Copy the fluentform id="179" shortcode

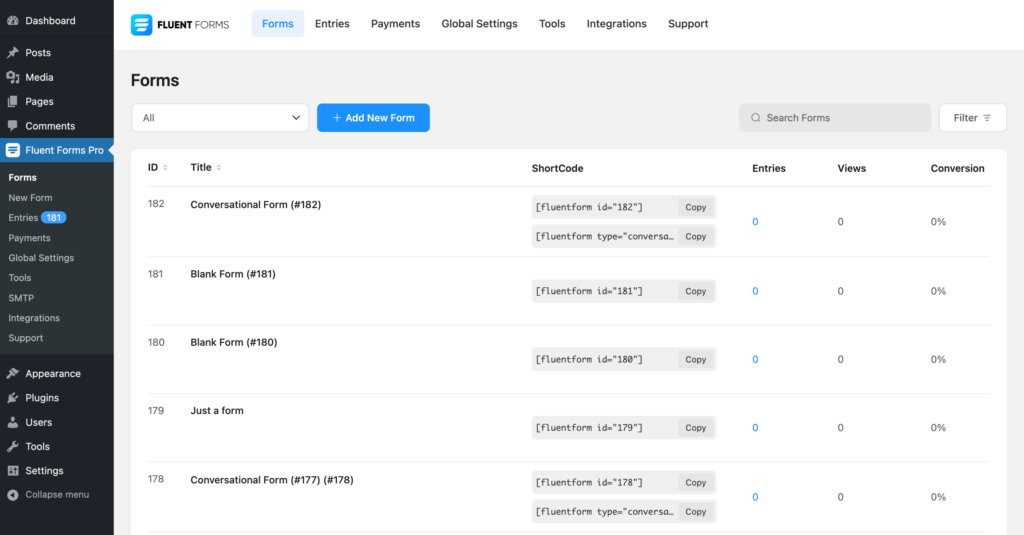[x=696, y=428]
